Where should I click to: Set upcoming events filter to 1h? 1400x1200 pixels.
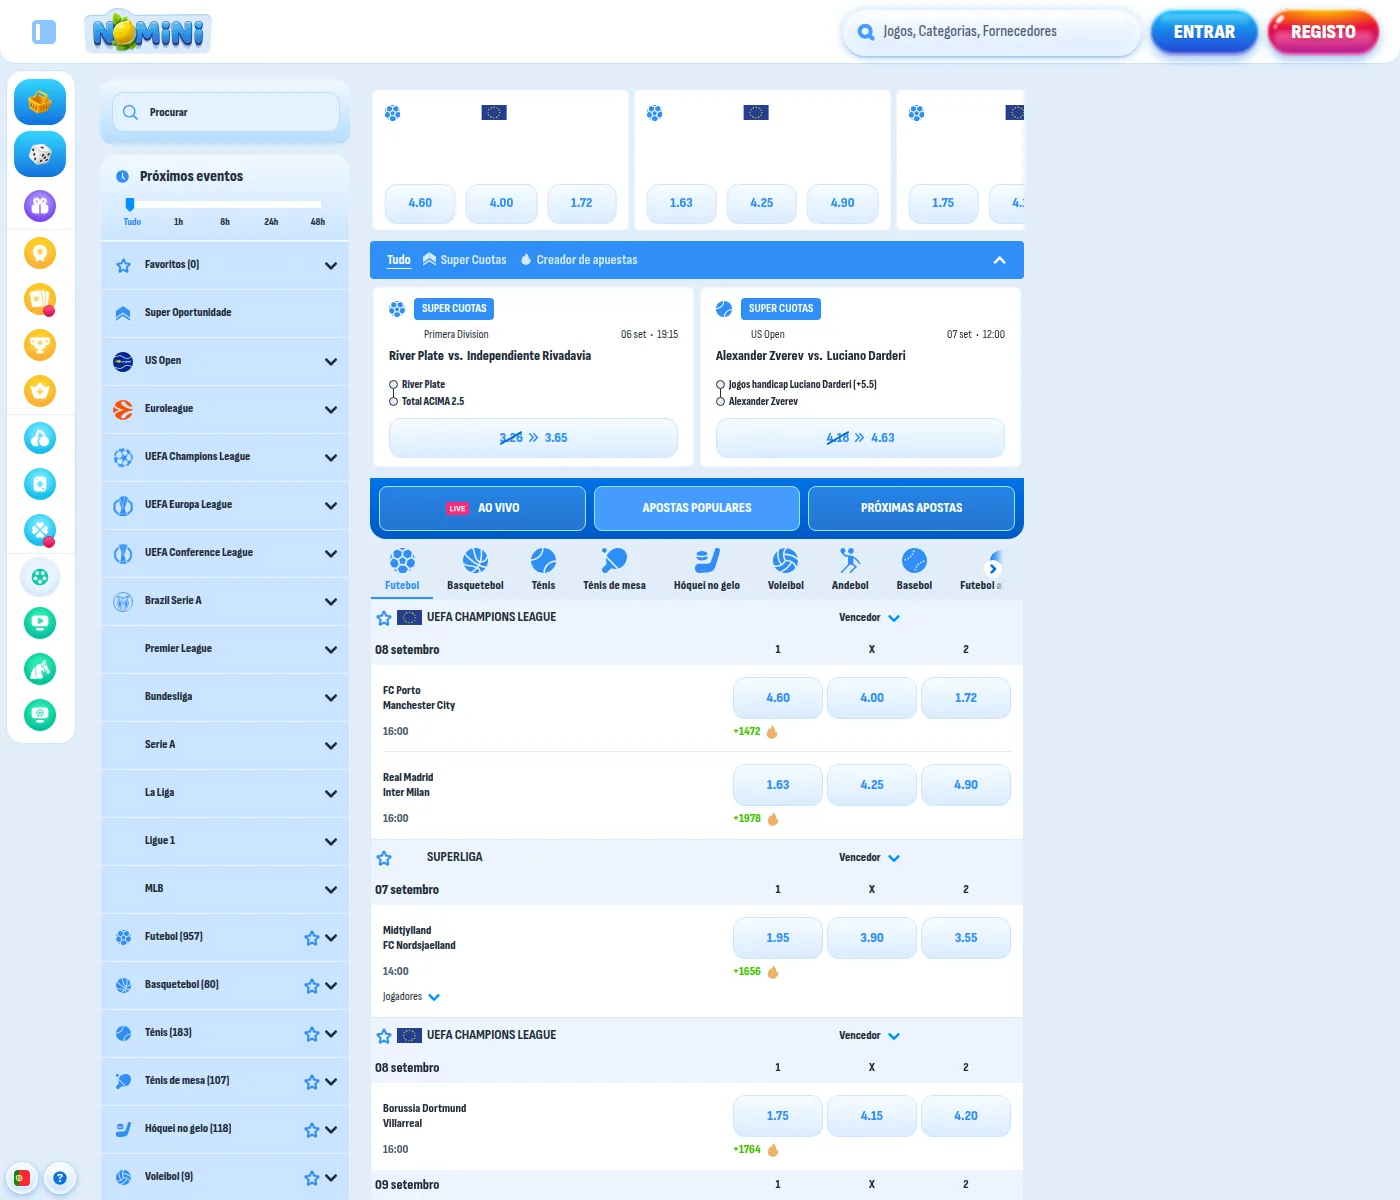pyautogui.click(x=178, y=222)
